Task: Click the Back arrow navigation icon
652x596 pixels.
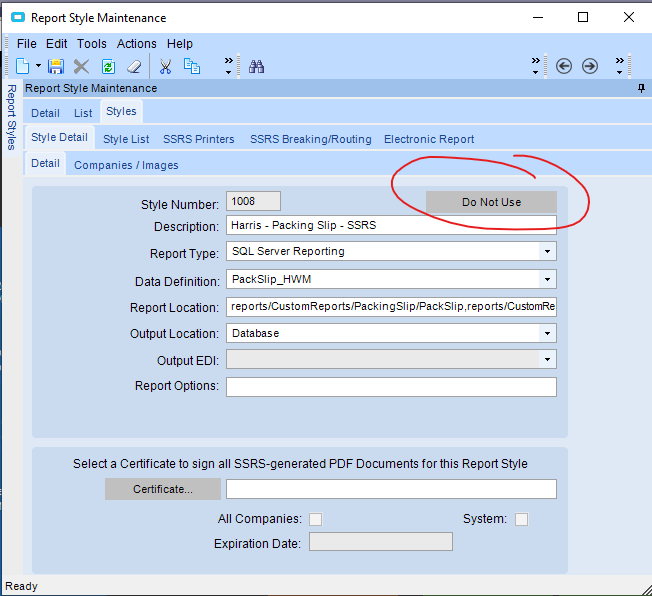Action: click(564, 66)
